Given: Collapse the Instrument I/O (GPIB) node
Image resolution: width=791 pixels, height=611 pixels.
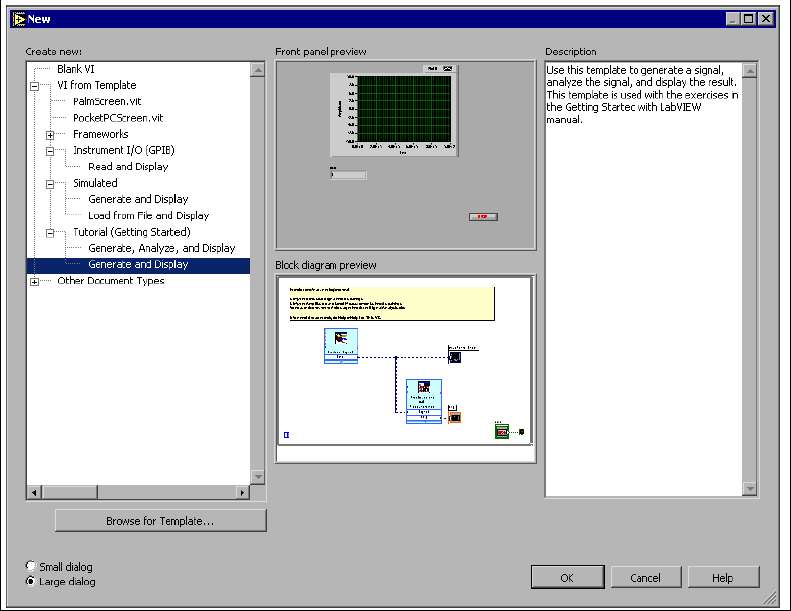Looking at the screenshot, I should (50, 151).
